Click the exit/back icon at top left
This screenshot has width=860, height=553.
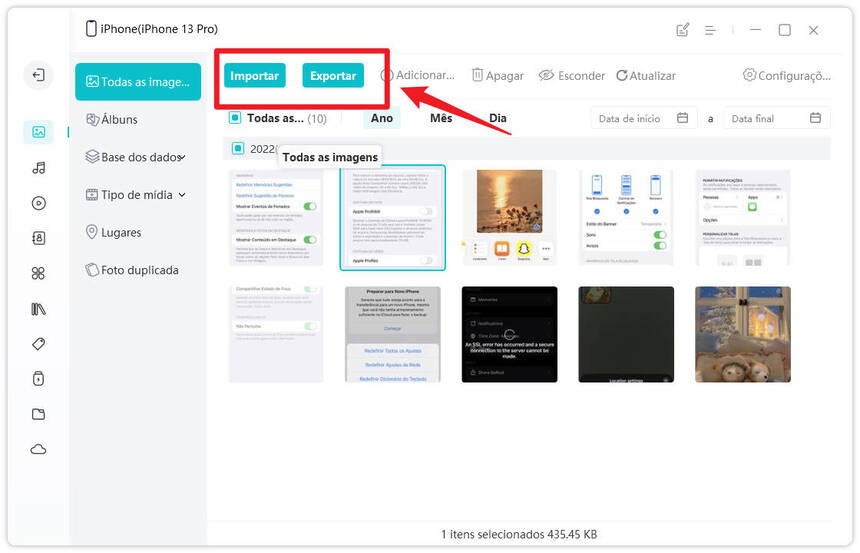tap(38, 75)
